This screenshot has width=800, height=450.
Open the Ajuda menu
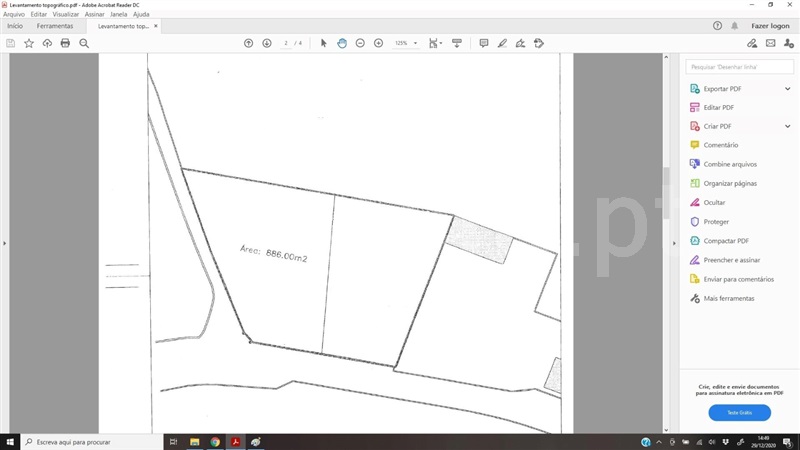tap(141, 14)
